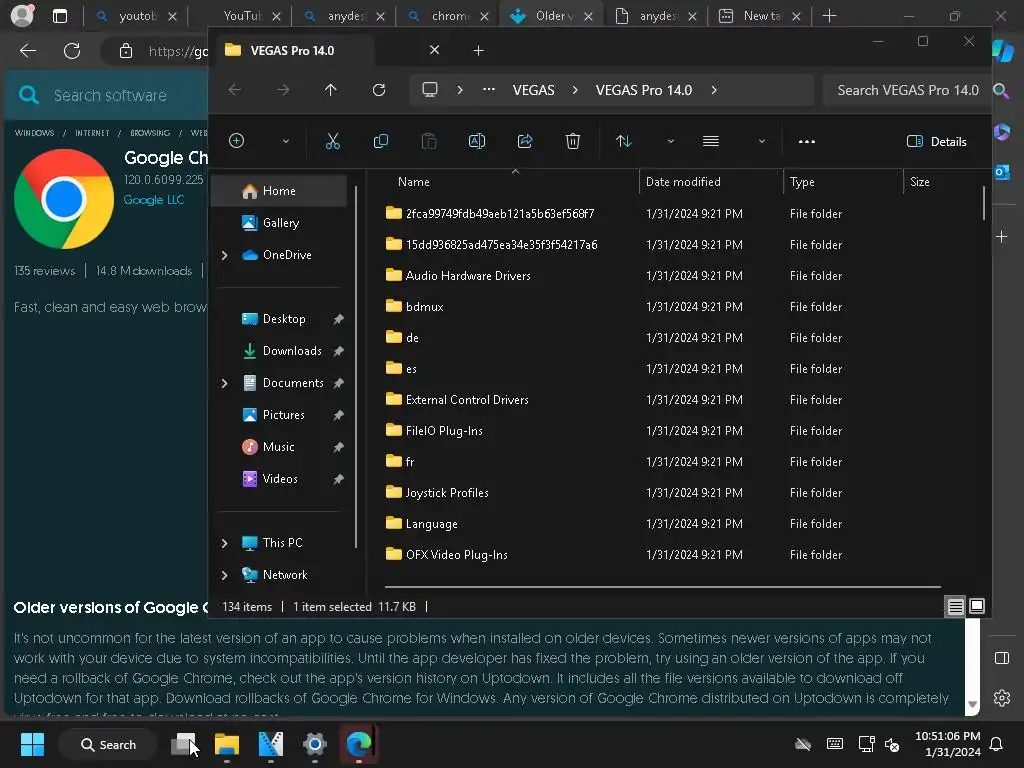Click the Google LLC developer link
1024x768 pixels.
click(154, 200)
